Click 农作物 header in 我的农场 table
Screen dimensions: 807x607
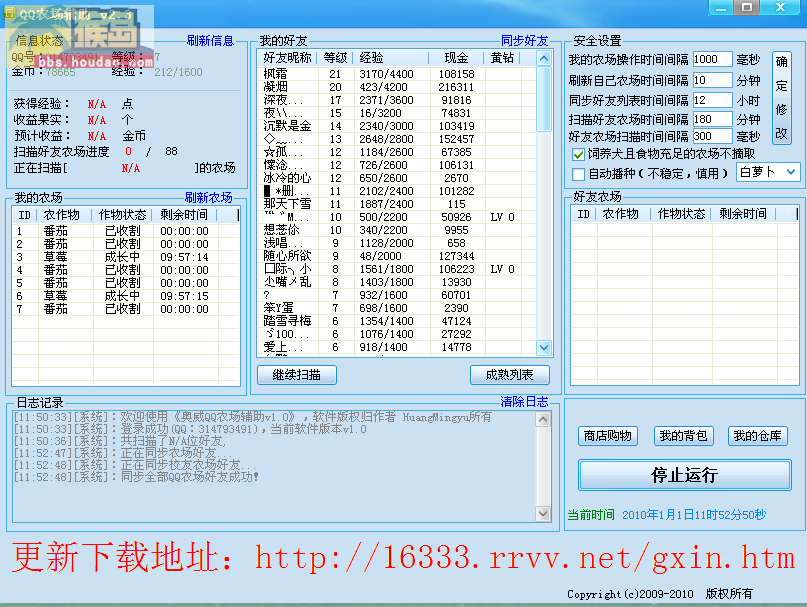point(62,215)
